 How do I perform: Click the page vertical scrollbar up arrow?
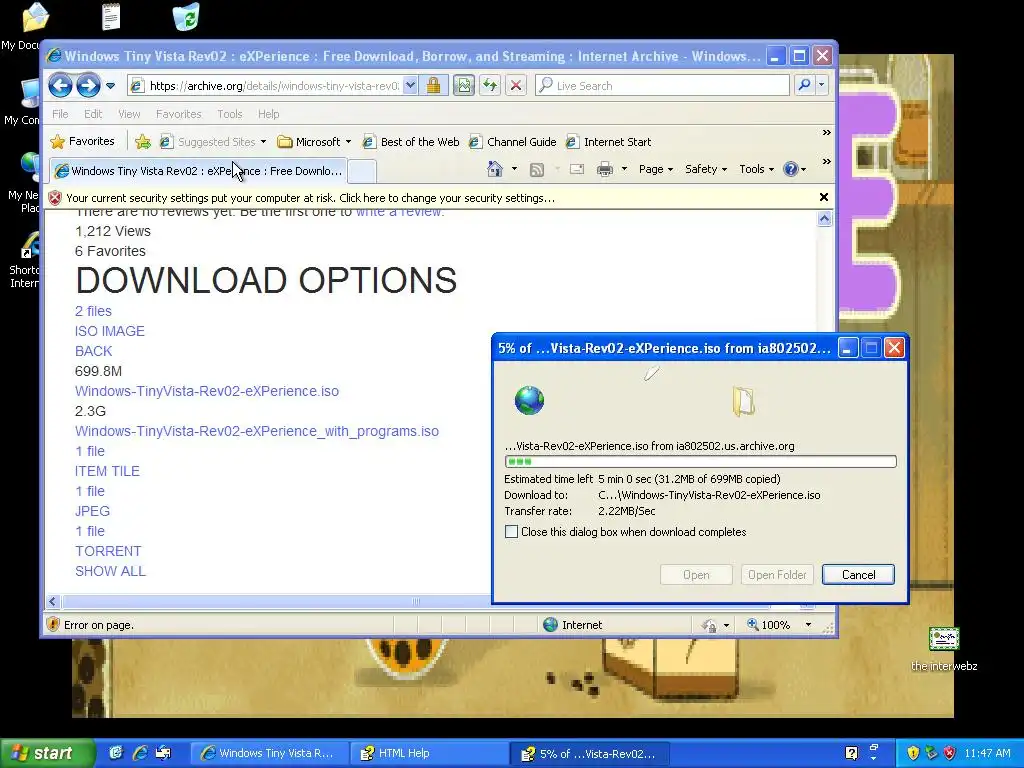824,219
